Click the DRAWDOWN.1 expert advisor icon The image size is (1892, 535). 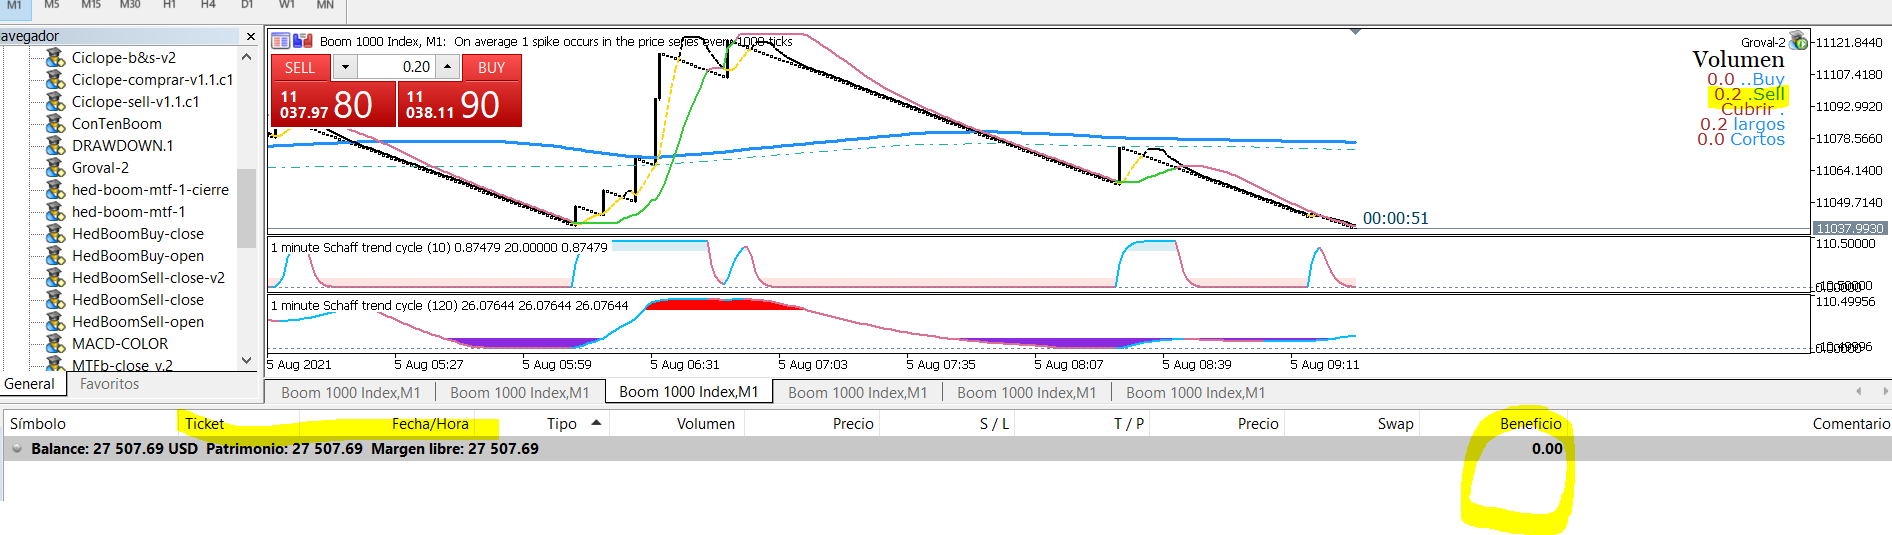pyautogui.click(x=56, y=146)
